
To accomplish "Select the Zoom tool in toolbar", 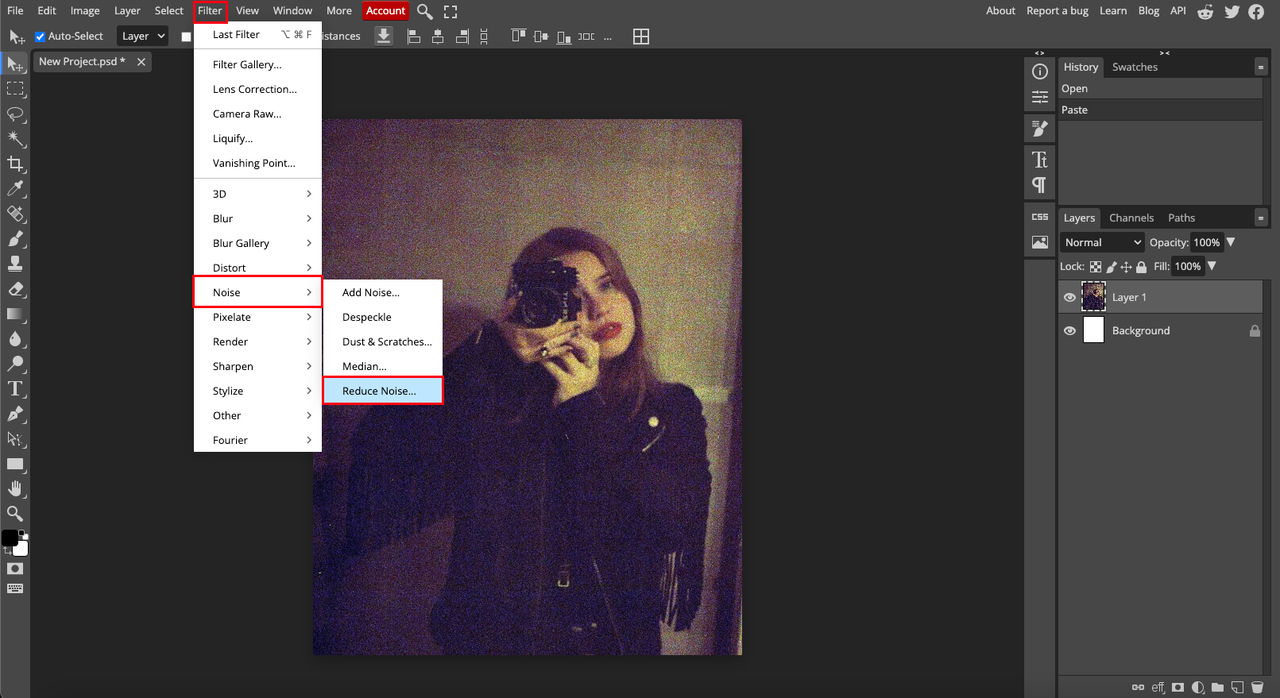I will (x=15, y=514).
